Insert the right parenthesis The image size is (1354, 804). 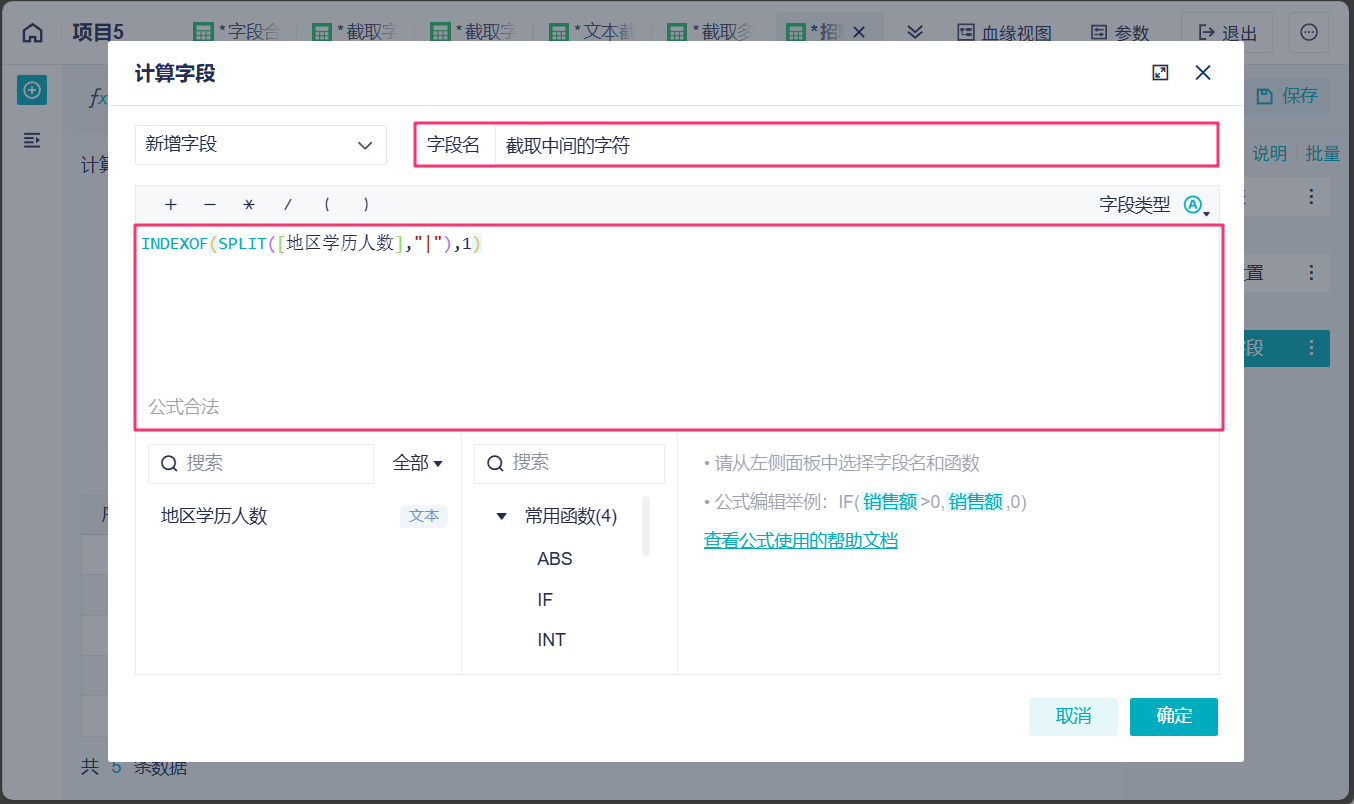366,205
